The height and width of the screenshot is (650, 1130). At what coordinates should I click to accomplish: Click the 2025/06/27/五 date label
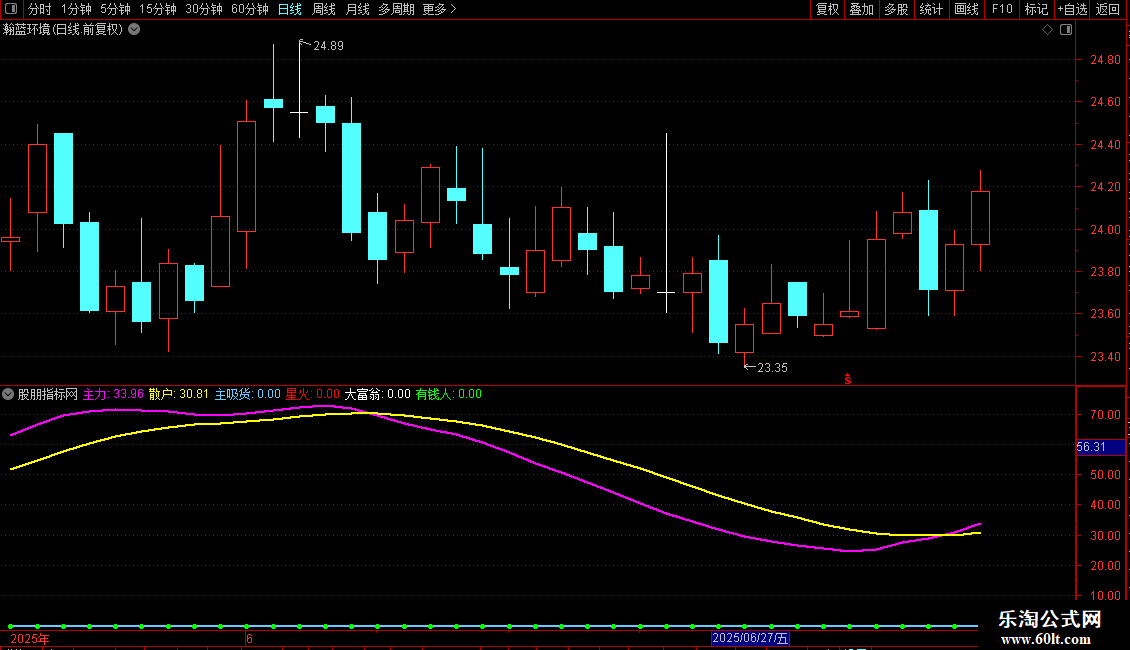click(x=750, y=638)
